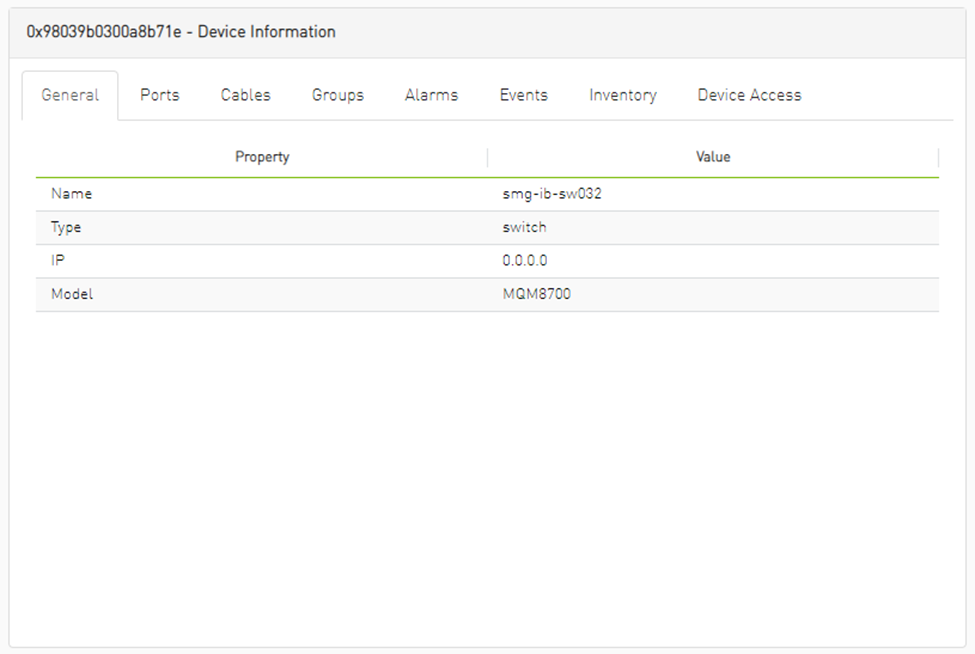Image resolution: width=975 pixels, height=654 pixels.
Task: Click the switch type value
Action: click(525, 227)
